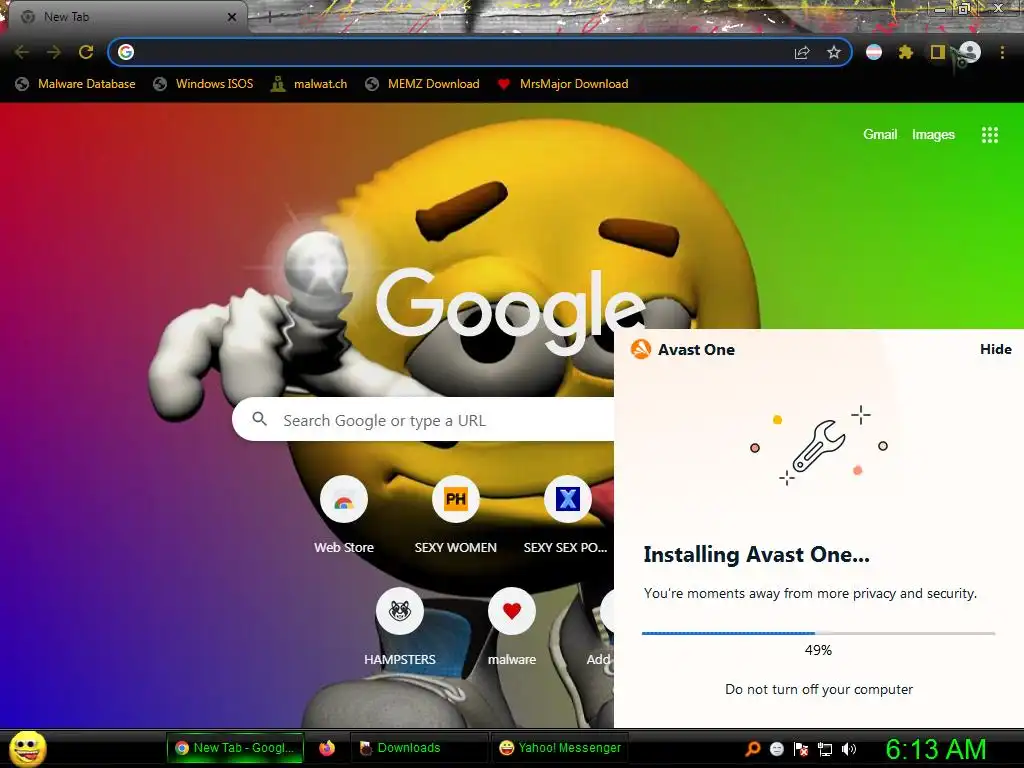1024x768 pixels.
Task: Open the Chrome profile avatar
Action: click(969, 52)
